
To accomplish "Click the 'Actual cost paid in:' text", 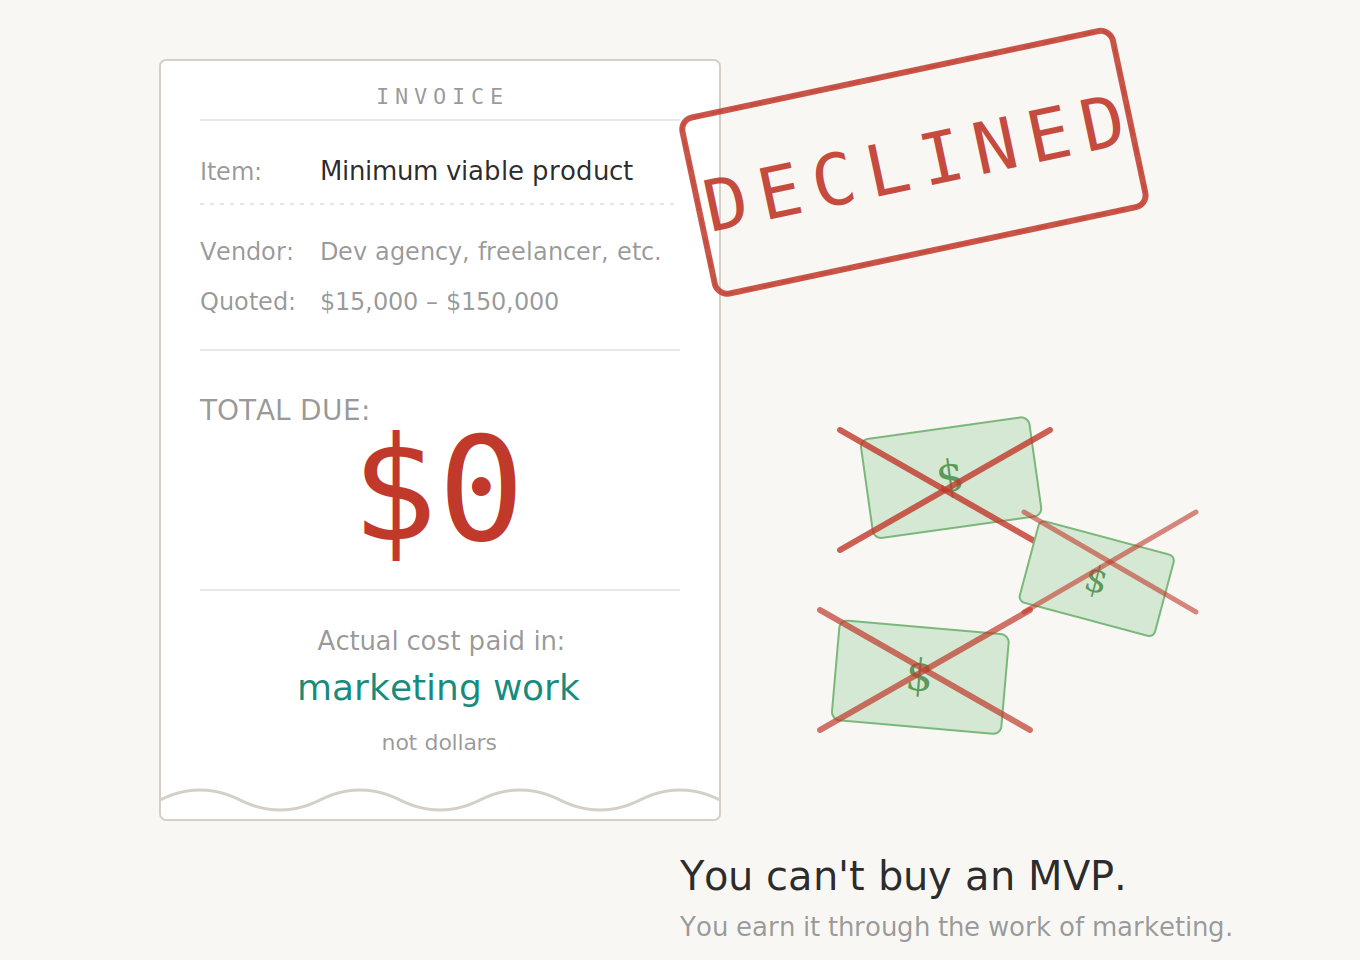I will point(440,641).
